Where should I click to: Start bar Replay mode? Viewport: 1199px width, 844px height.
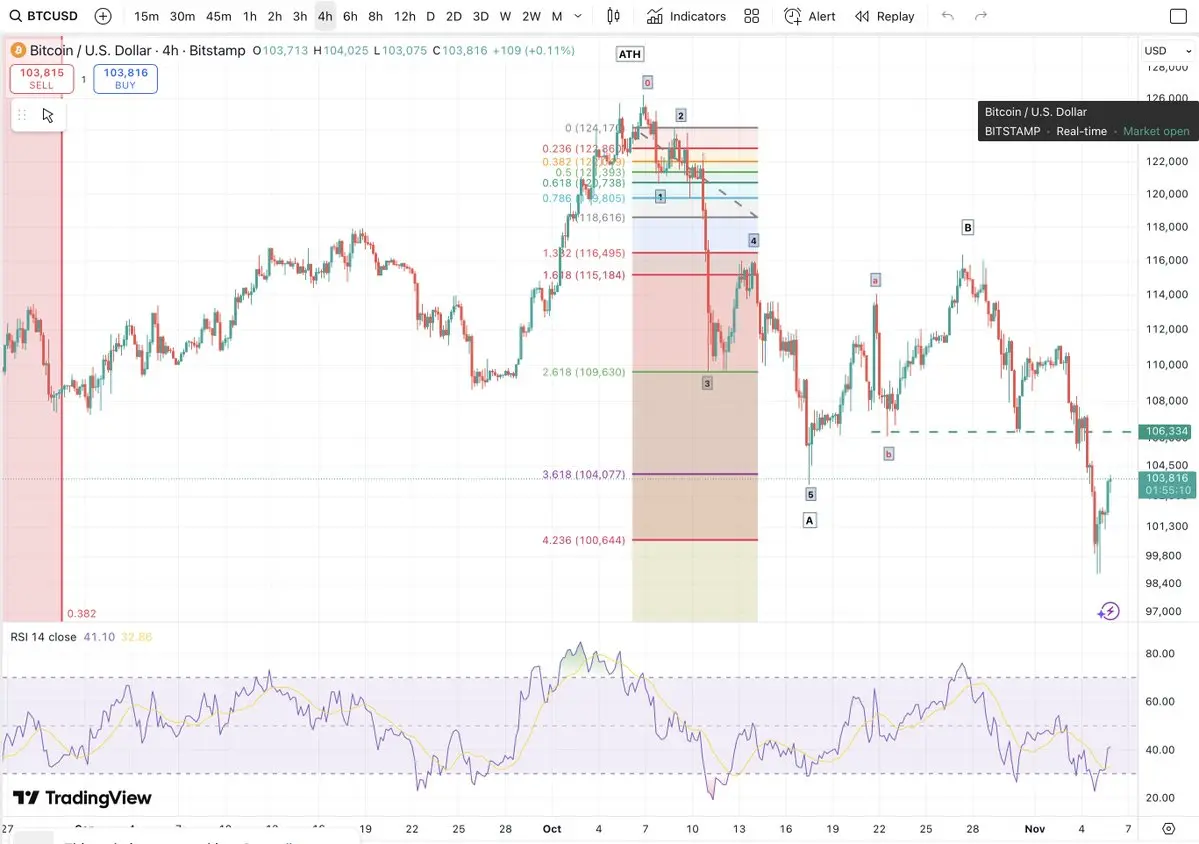[885, 16]
